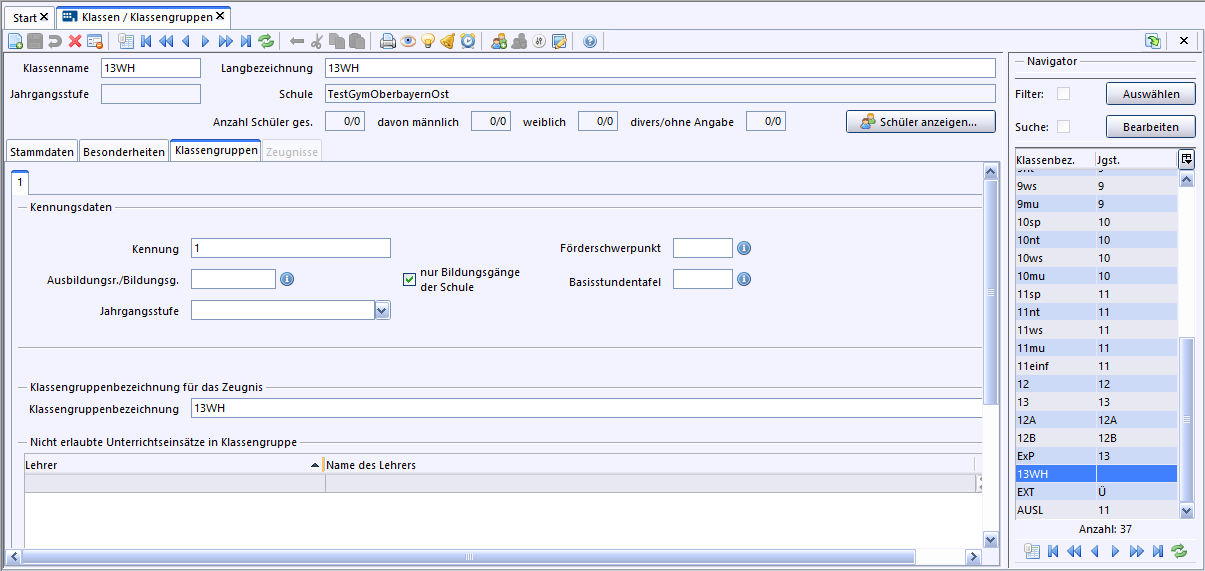Select class 9mu in Navigator list
Image resolution: width=1205 pixels, height=571 pixels.
click(x=1095, y=204)
